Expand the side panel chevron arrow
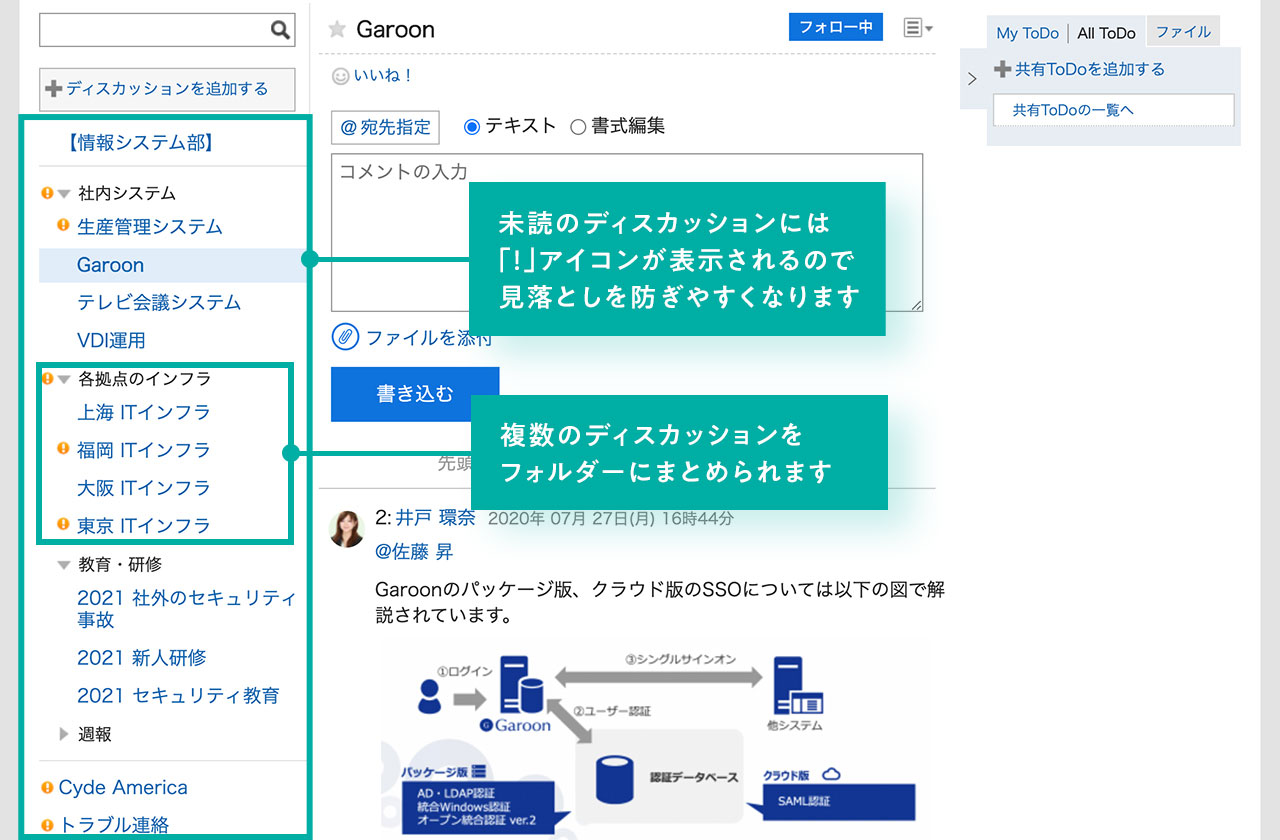Viewport: 1280px width, 840px height. pyautogui.click(x=972, y=78)
